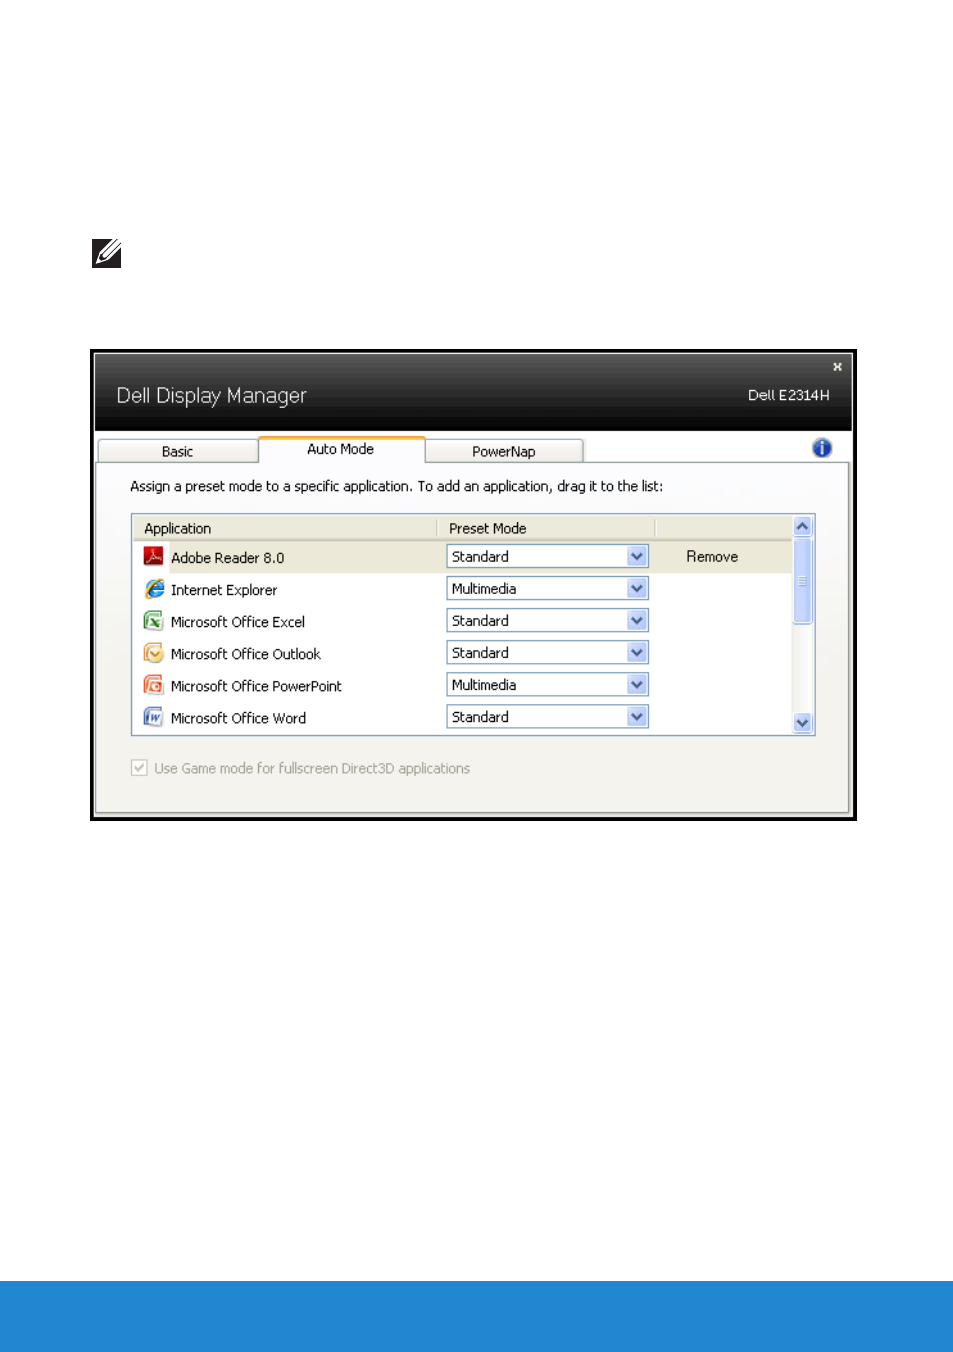
Task: Select the Microsoft Office Word row text
Action: [x=238, y=718]
